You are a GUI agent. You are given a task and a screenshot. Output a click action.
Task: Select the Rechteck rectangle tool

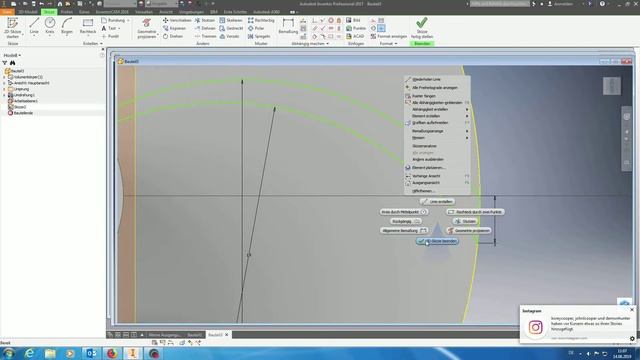[88, 26]
